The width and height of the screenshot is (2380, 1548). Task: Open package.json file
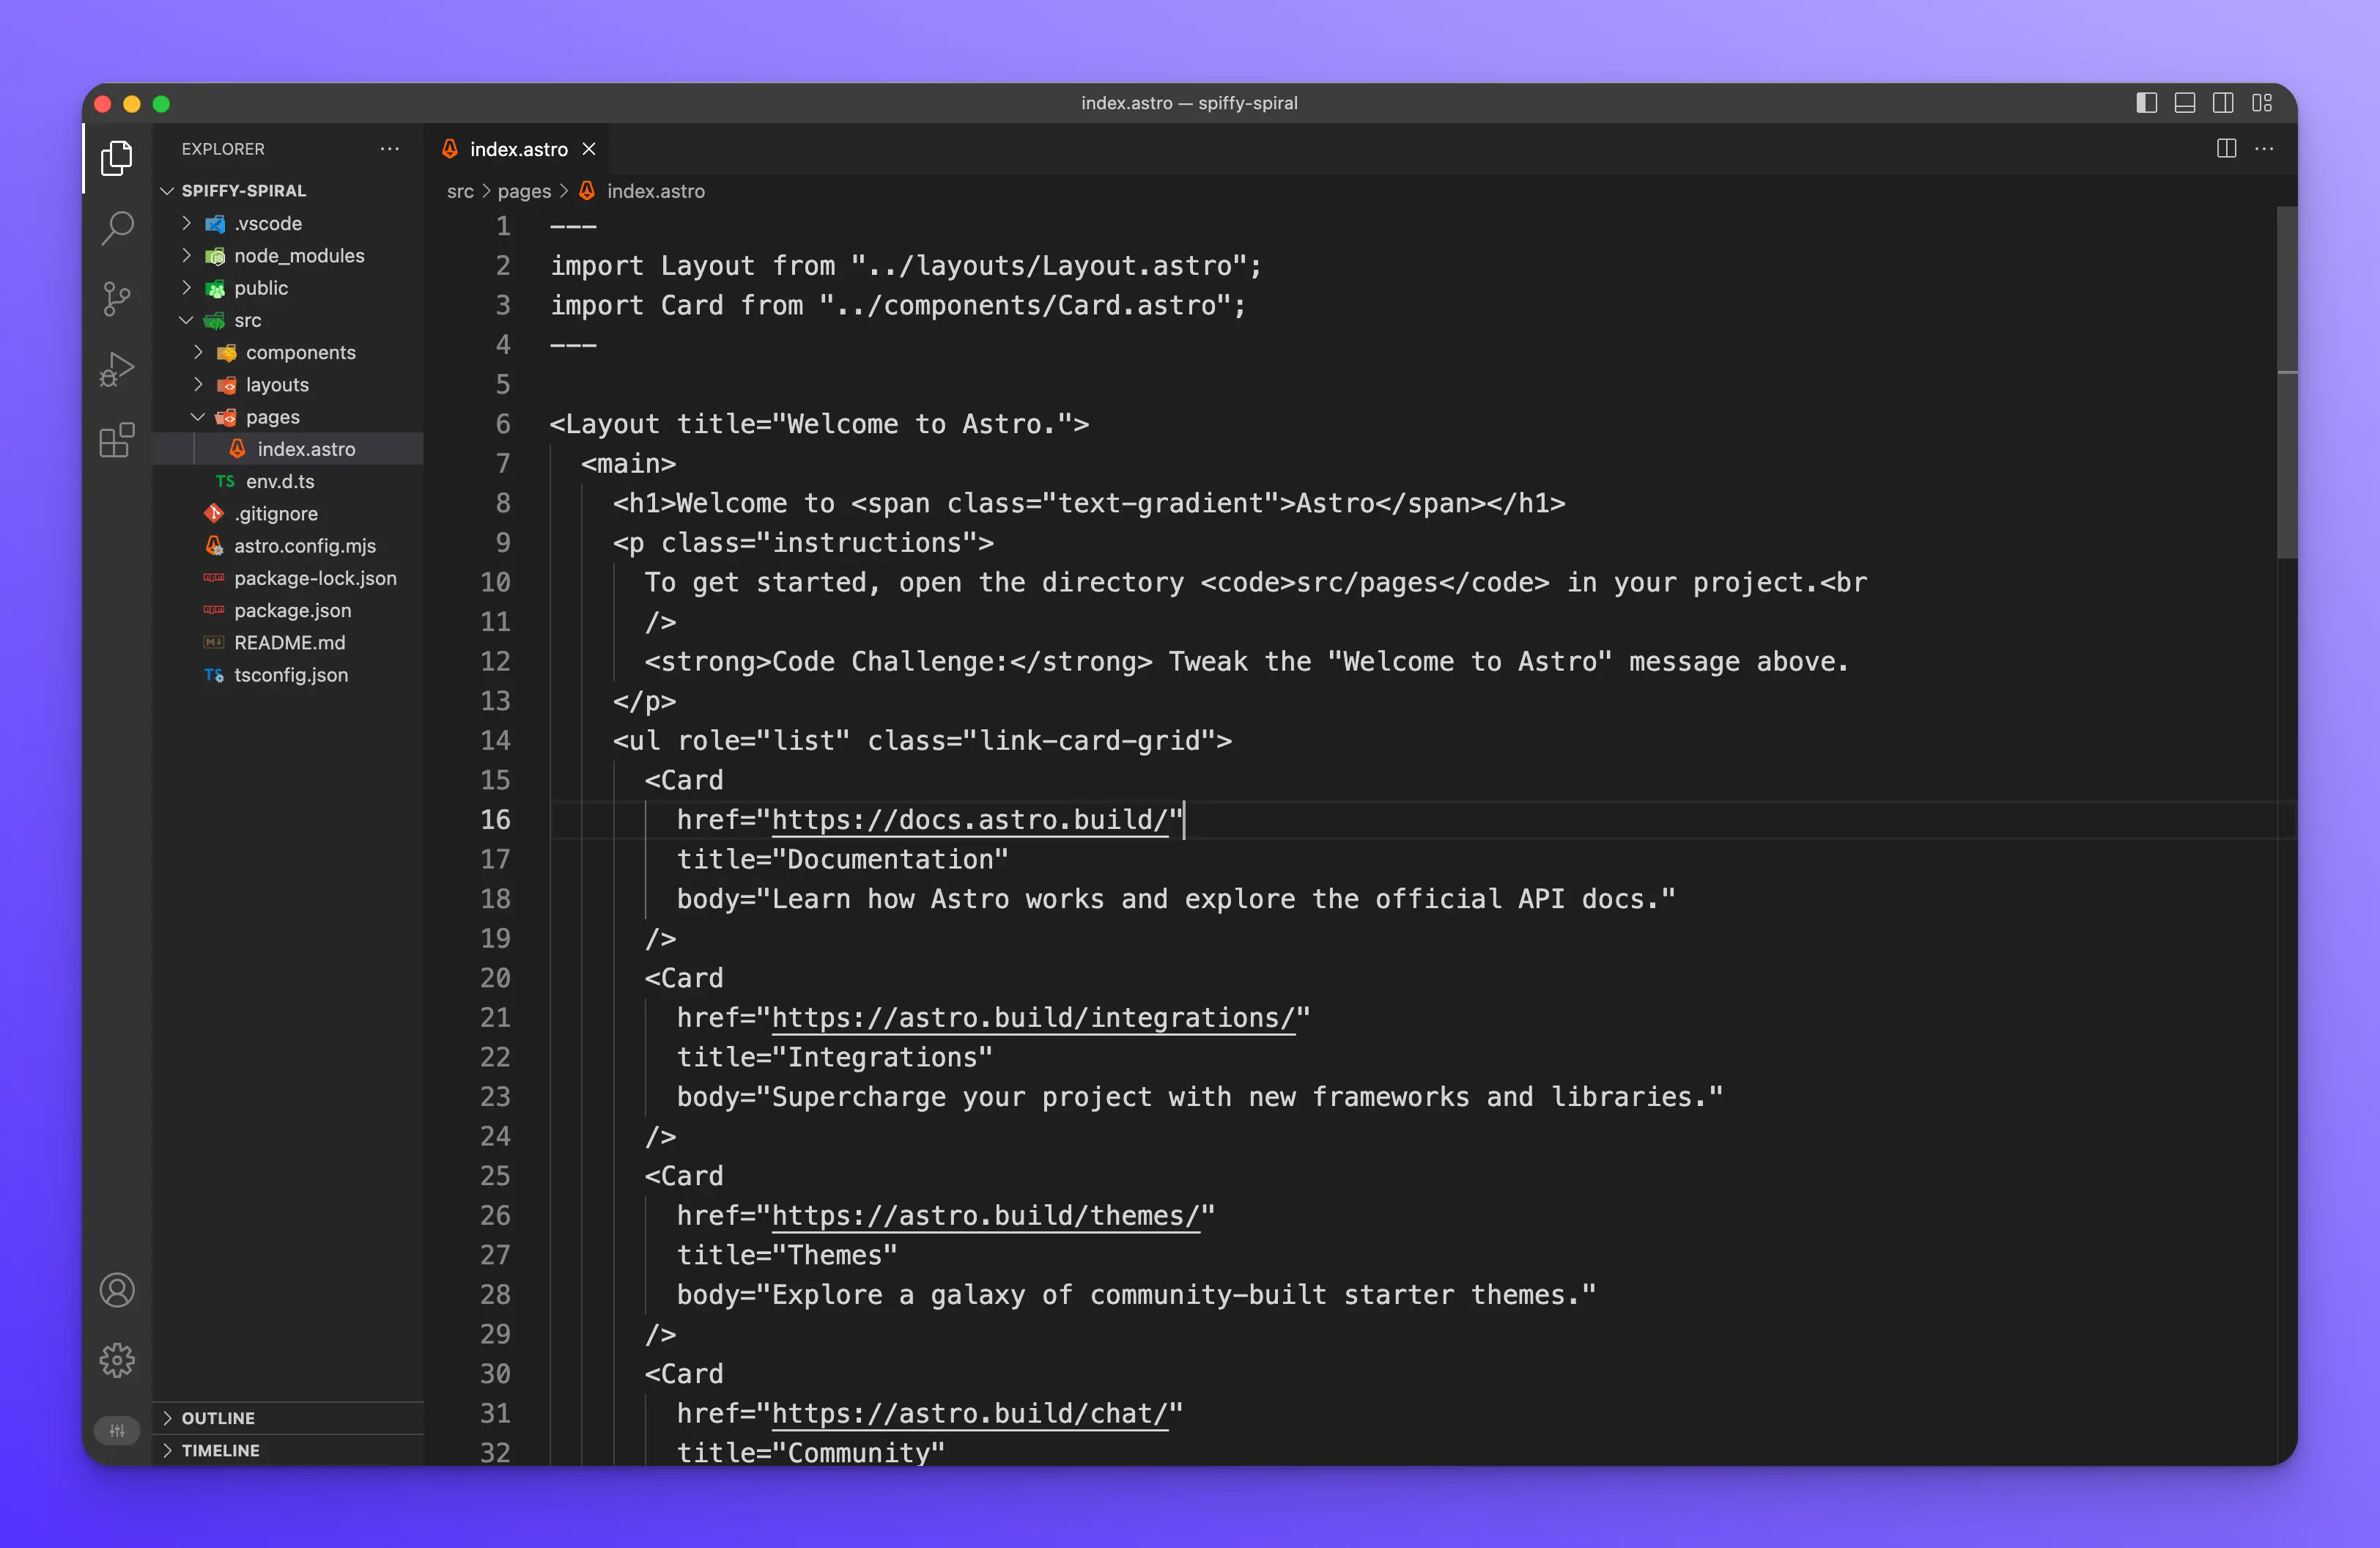[x=288, y=610]
